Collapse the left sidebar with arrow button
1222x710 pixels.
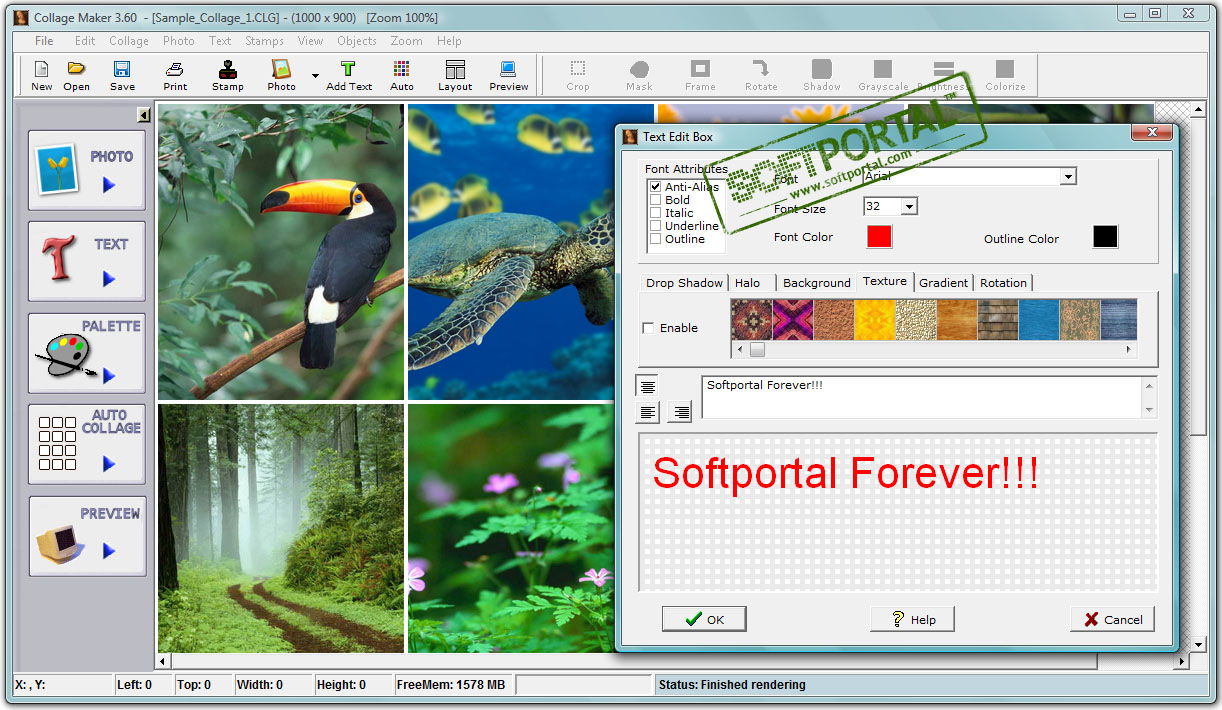pyautogui.click(x=143, y=115)
